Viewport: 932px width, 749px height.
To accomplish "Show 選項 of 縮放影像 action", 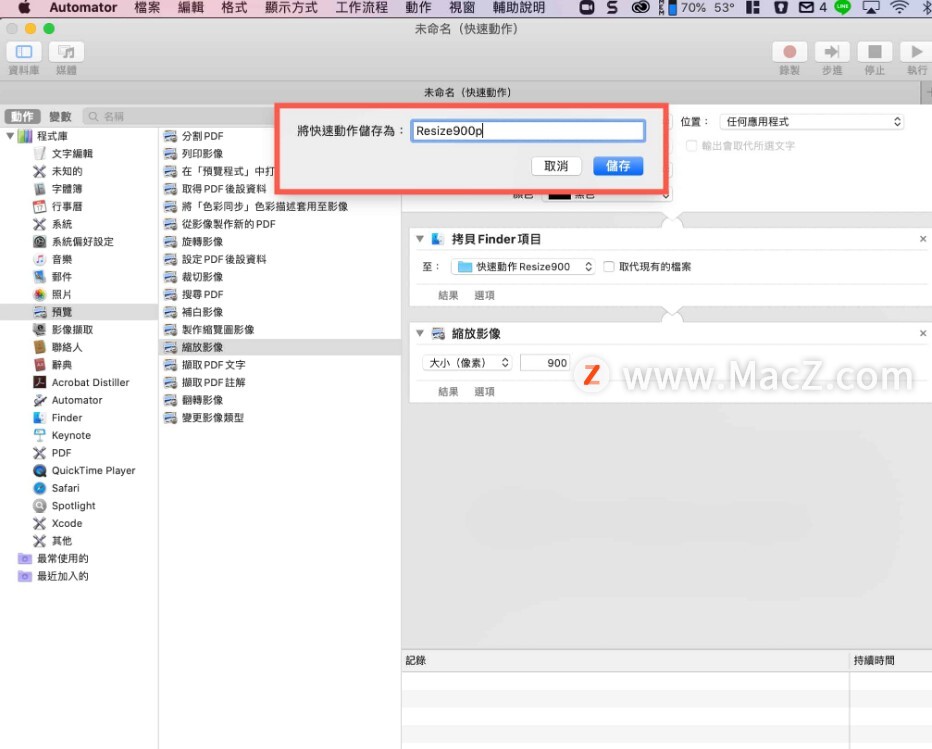I will point(484,392).
